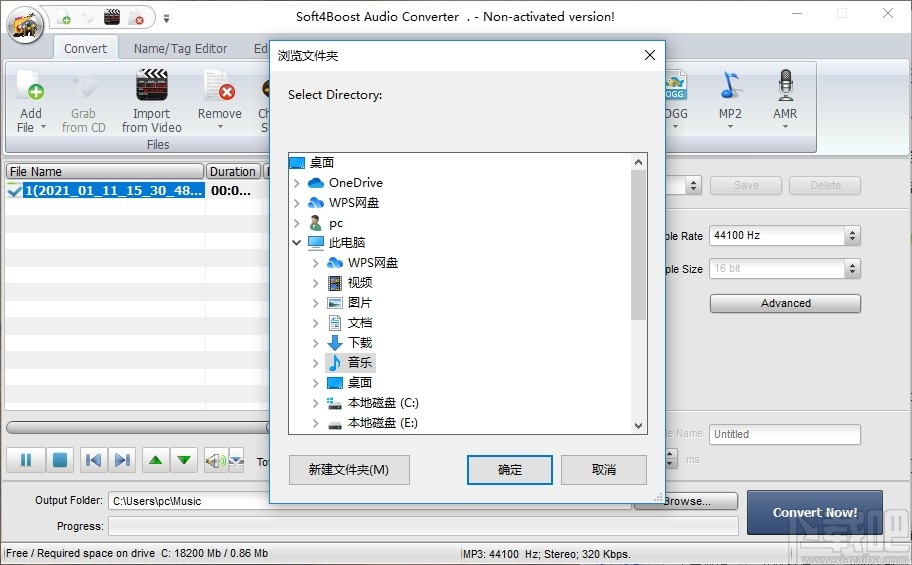Click the green move up arrow
The height and width of the screenshot is (565, 912).
[x=155, y=460]
